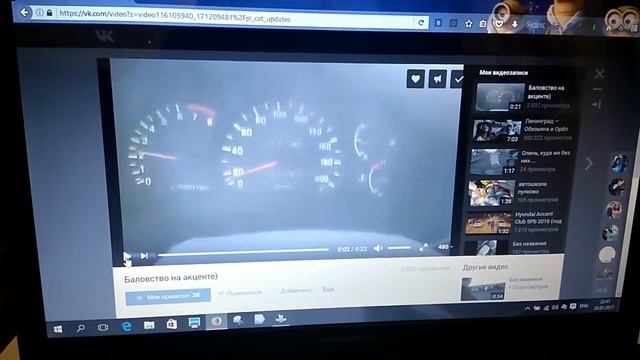
Task: Open the 480 quality dropdown
Action: coord(444,247)
